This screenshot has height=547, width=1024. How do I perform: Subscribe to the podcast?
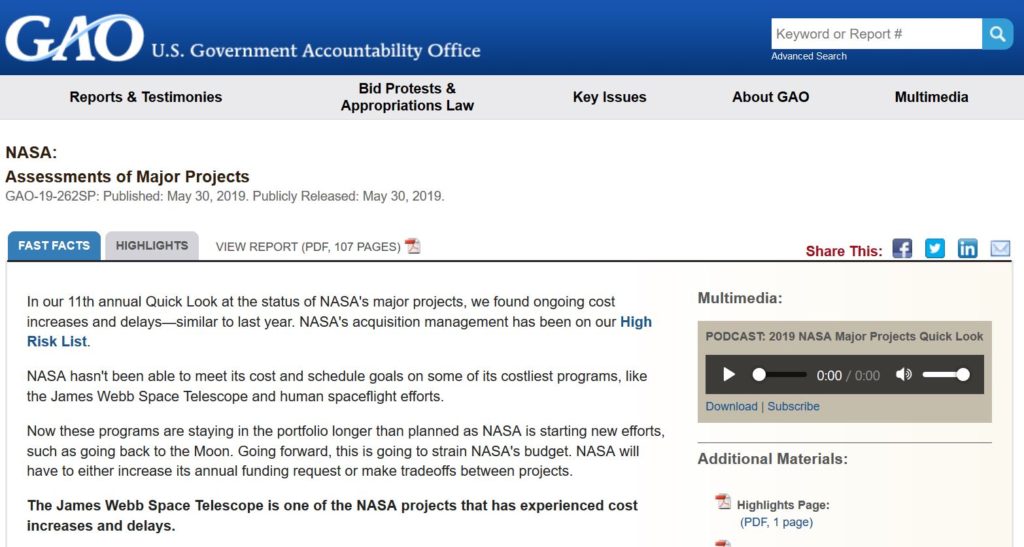(793, 406)
